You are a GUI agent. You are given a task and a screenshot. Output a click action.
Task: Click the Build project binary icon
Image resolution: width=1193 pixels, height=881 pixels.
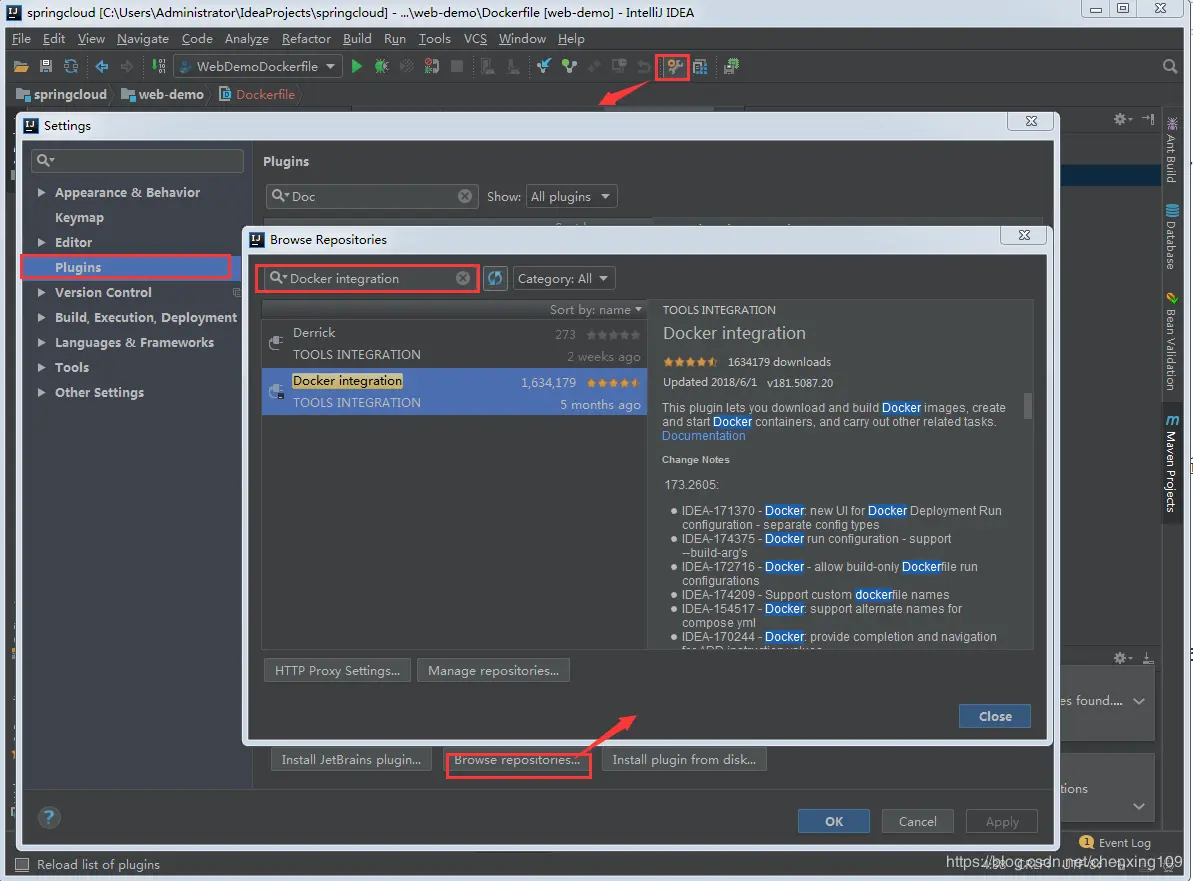coord(158,67)
